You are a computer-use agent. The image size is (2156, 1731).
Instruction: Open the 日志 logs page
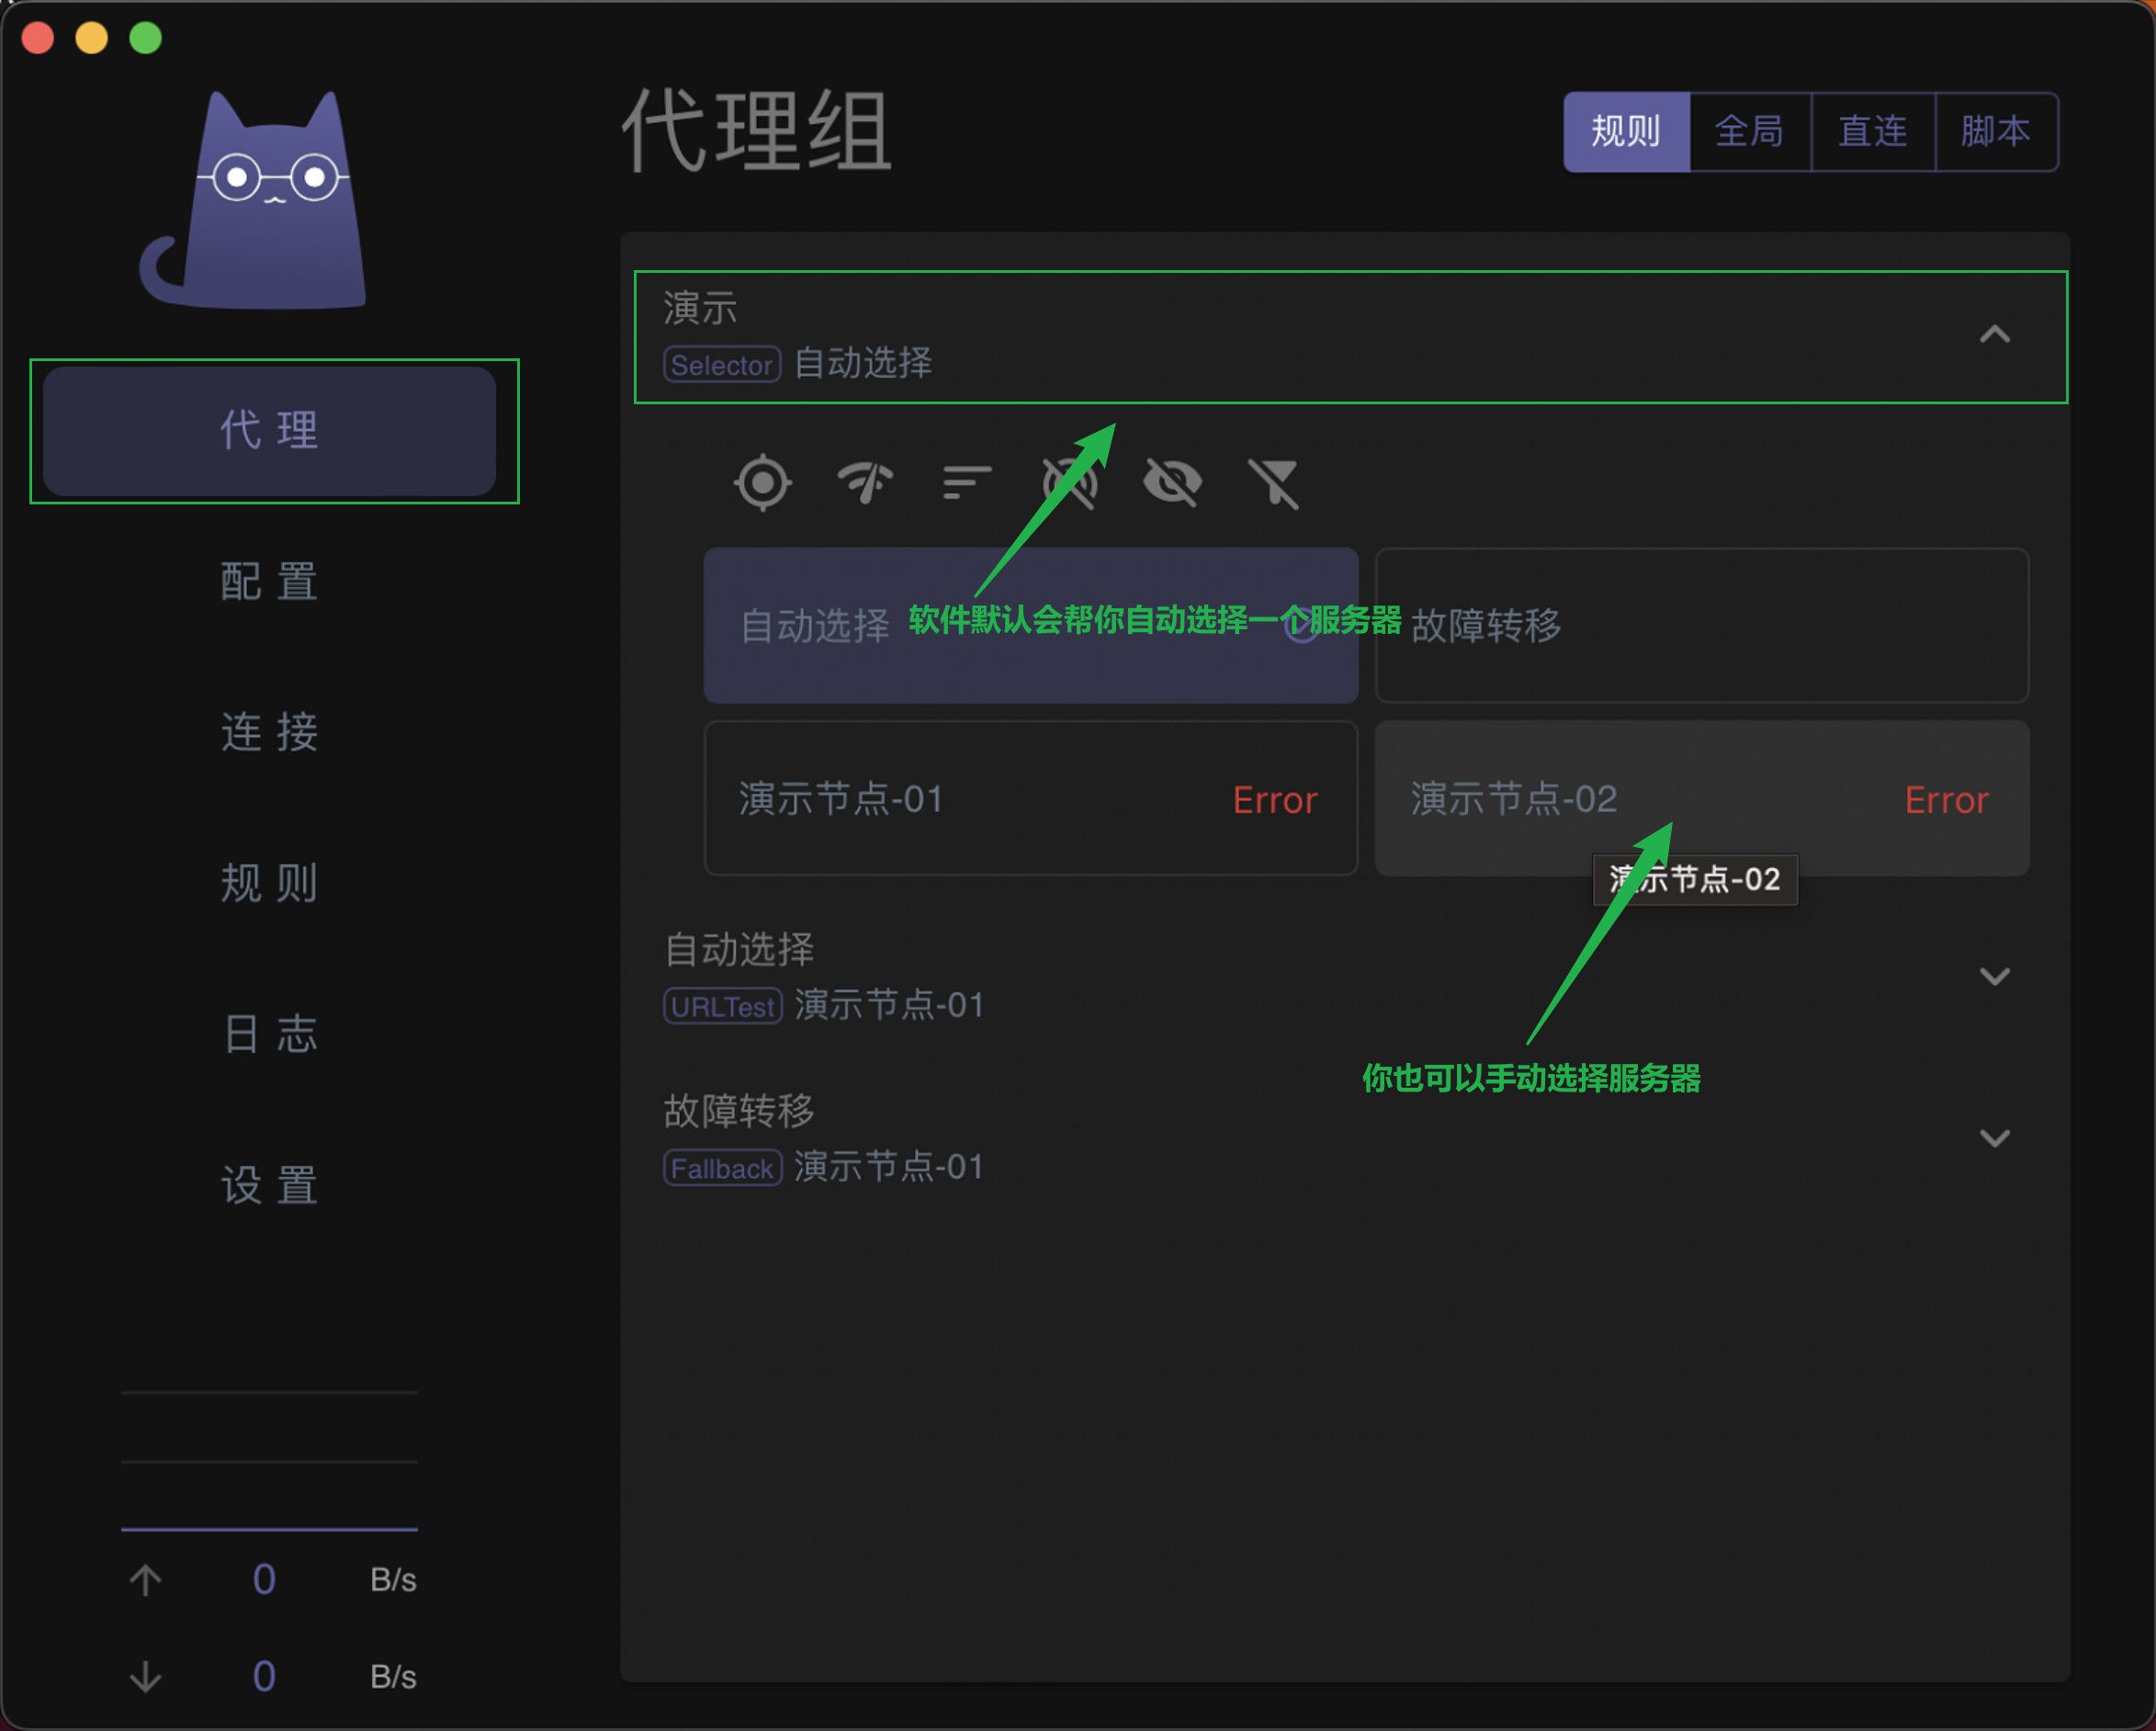click(269, 1033)
